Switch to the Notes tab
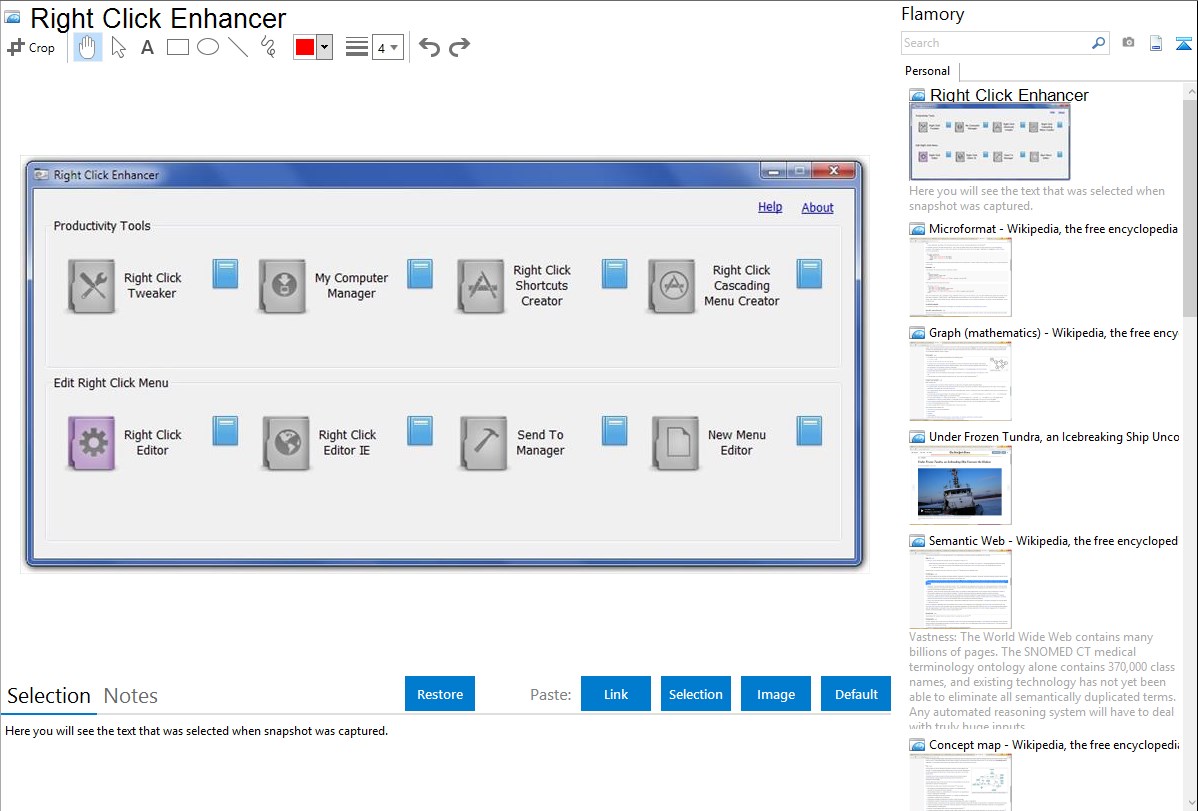Image resolution: width=1198 pixels, height=811 pixels. 131,696
